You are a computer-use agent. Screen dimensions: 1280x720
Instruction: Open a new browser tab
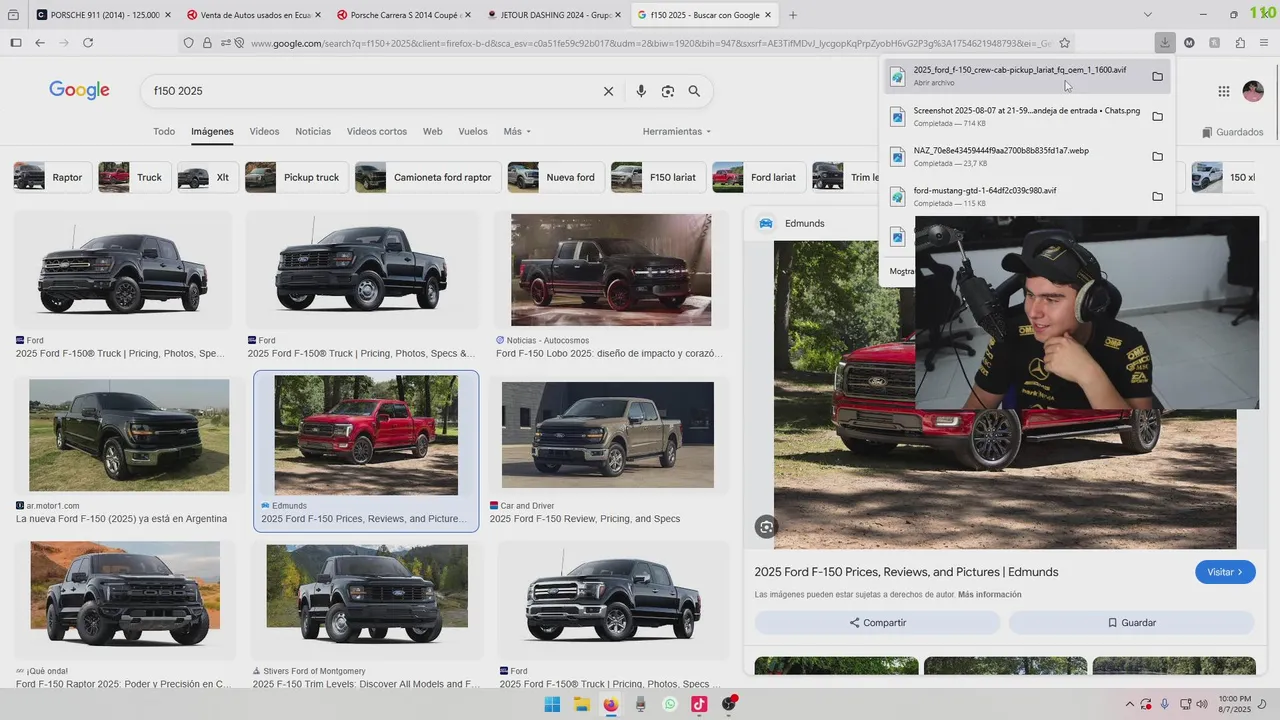coord(793,15)
